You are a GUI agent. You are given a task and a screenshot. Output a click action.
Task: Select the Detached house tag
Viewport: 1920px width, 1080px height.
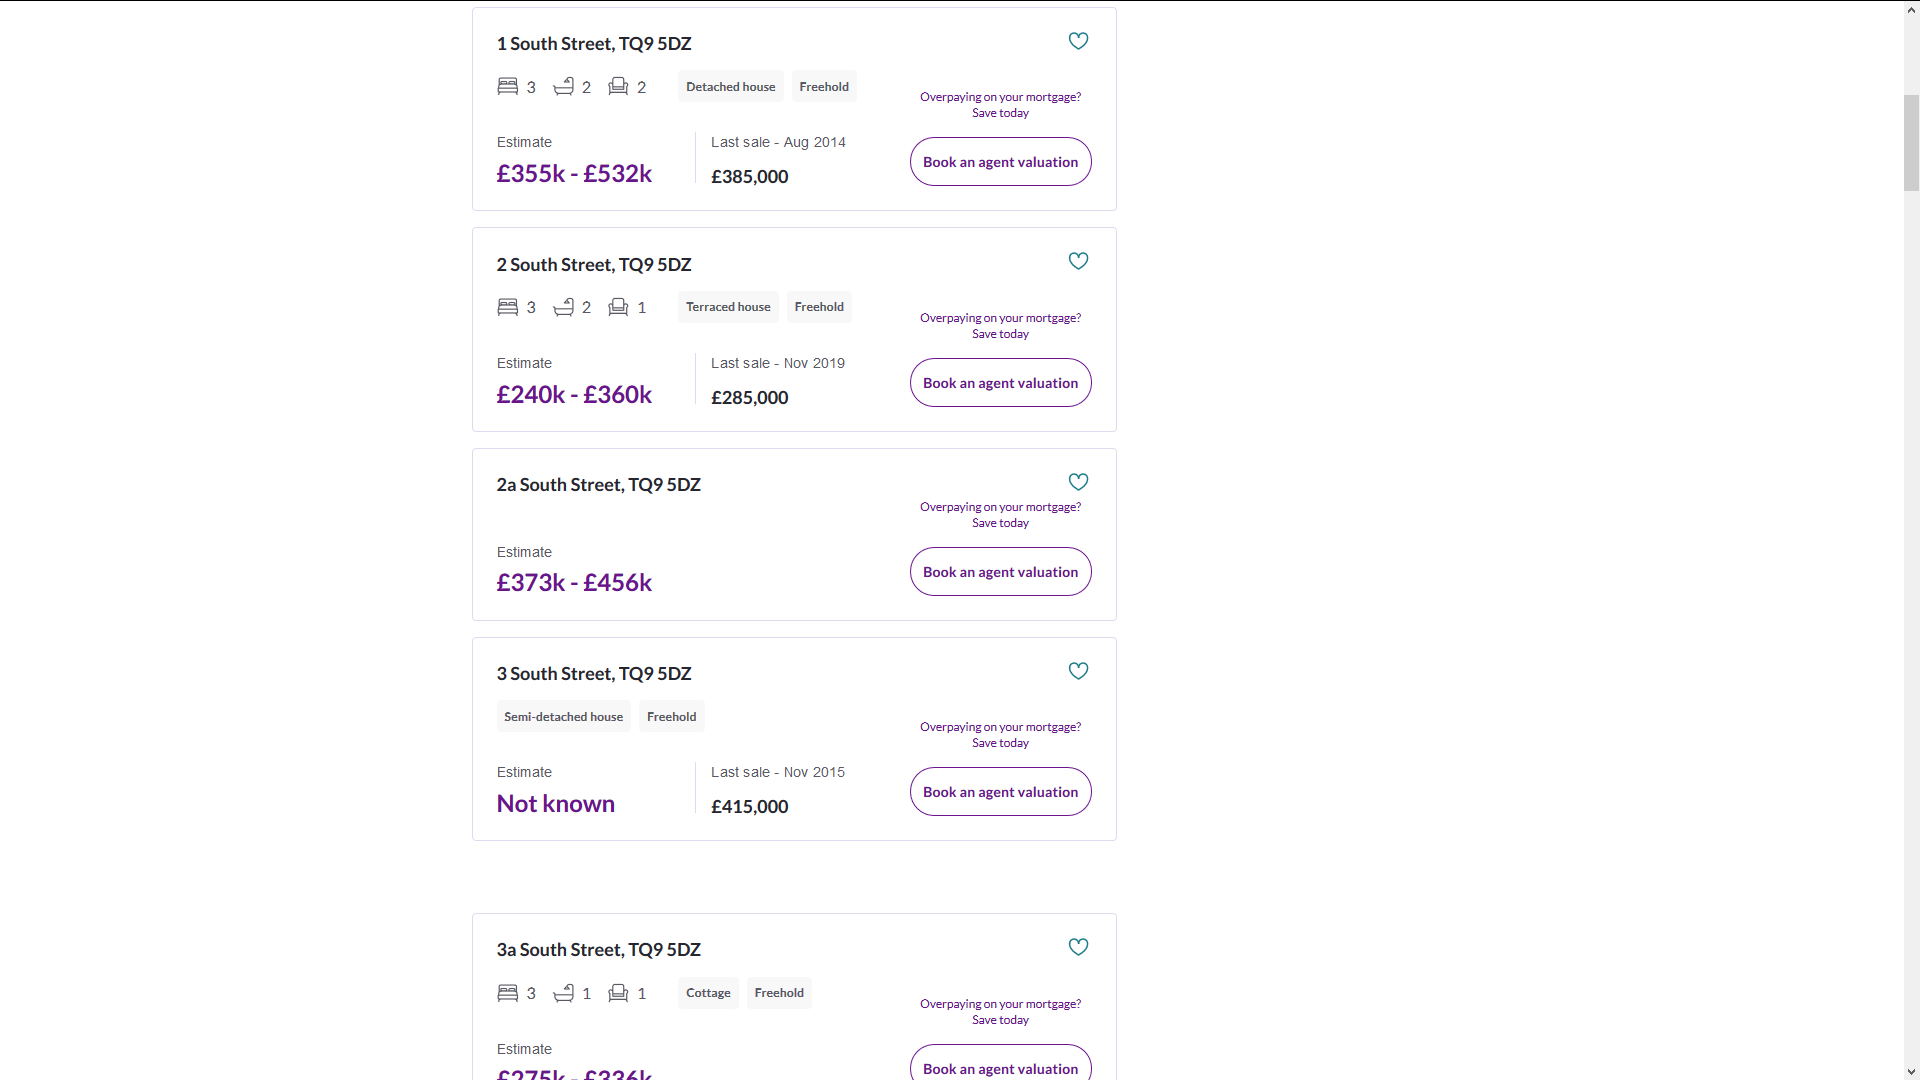[x=730, y=87]
